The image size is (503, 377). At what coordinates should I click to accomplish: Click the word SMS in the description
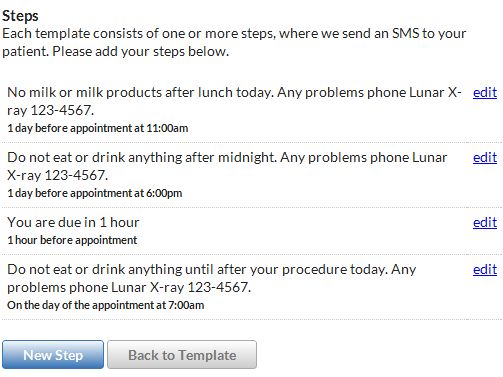coord(405,33)
